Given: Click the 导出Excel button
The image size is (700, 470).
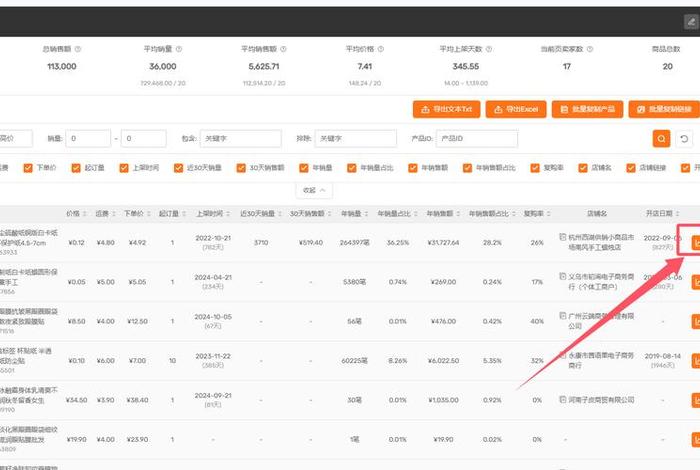Looking at the screenshot, I should click(x=517, y=108).
